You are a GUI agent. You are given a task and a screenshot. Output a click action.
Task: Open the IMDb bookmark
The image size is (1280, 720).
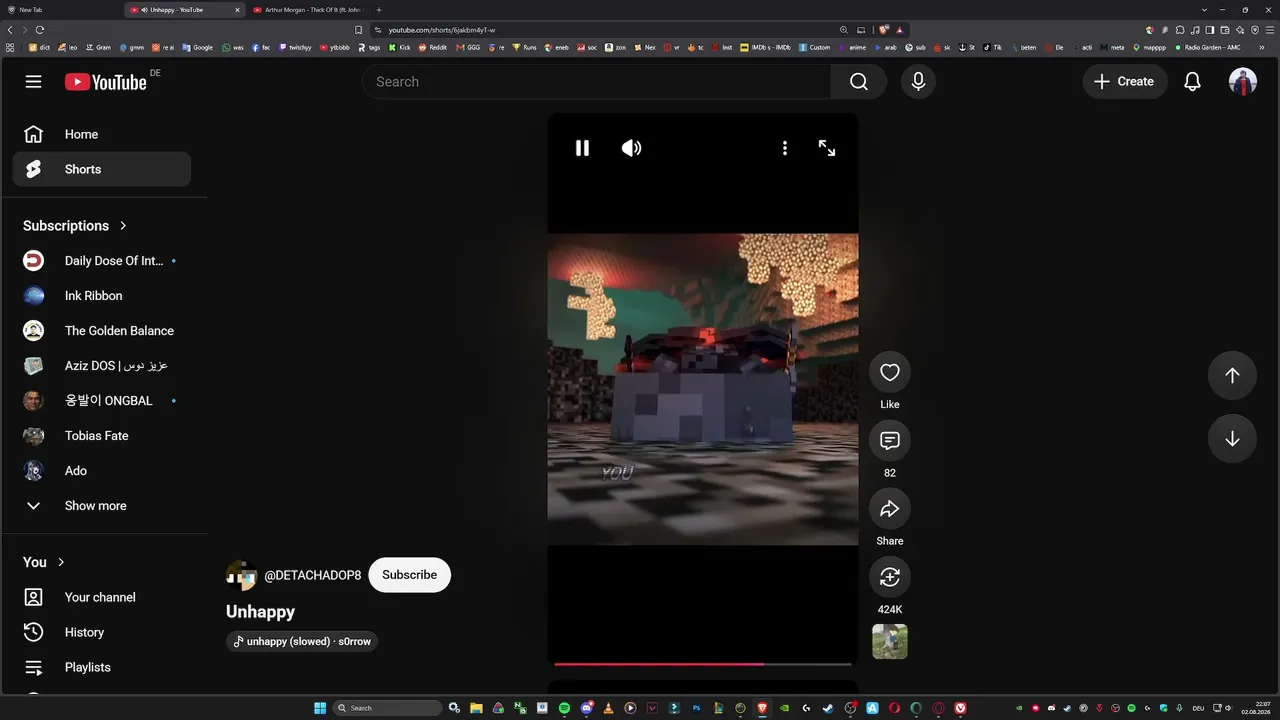pos(765,47)
